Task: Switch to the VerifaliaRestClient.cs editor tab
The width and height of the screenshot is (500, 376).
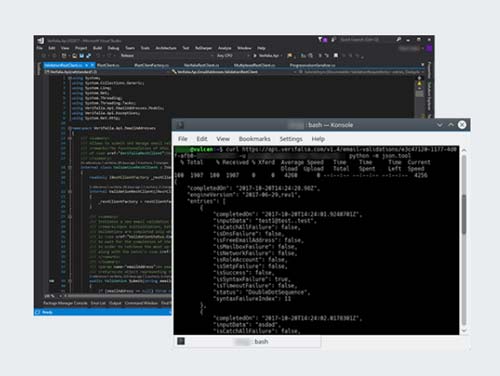Action: [x=201, y=65]
